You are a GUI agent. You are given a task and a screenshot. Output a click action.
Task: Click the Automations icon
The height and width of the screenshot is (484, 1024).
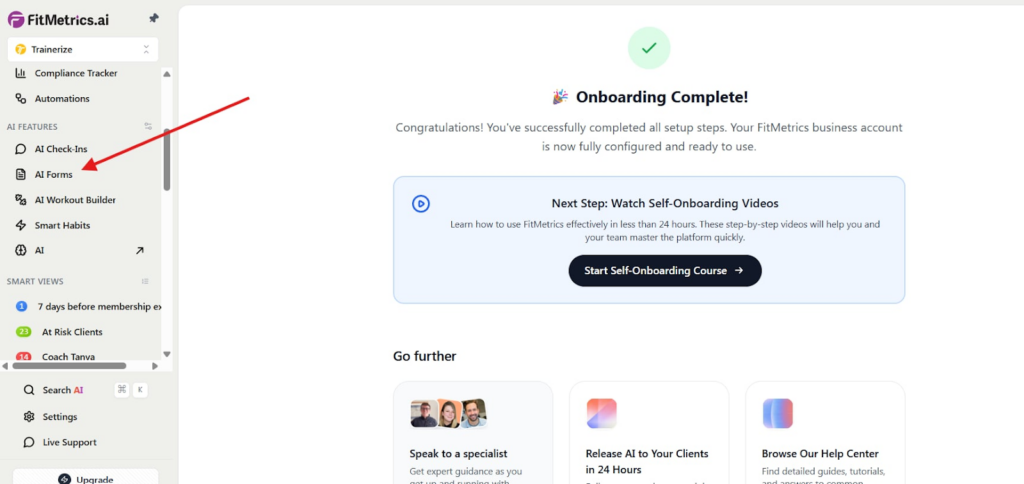(21, 99)
